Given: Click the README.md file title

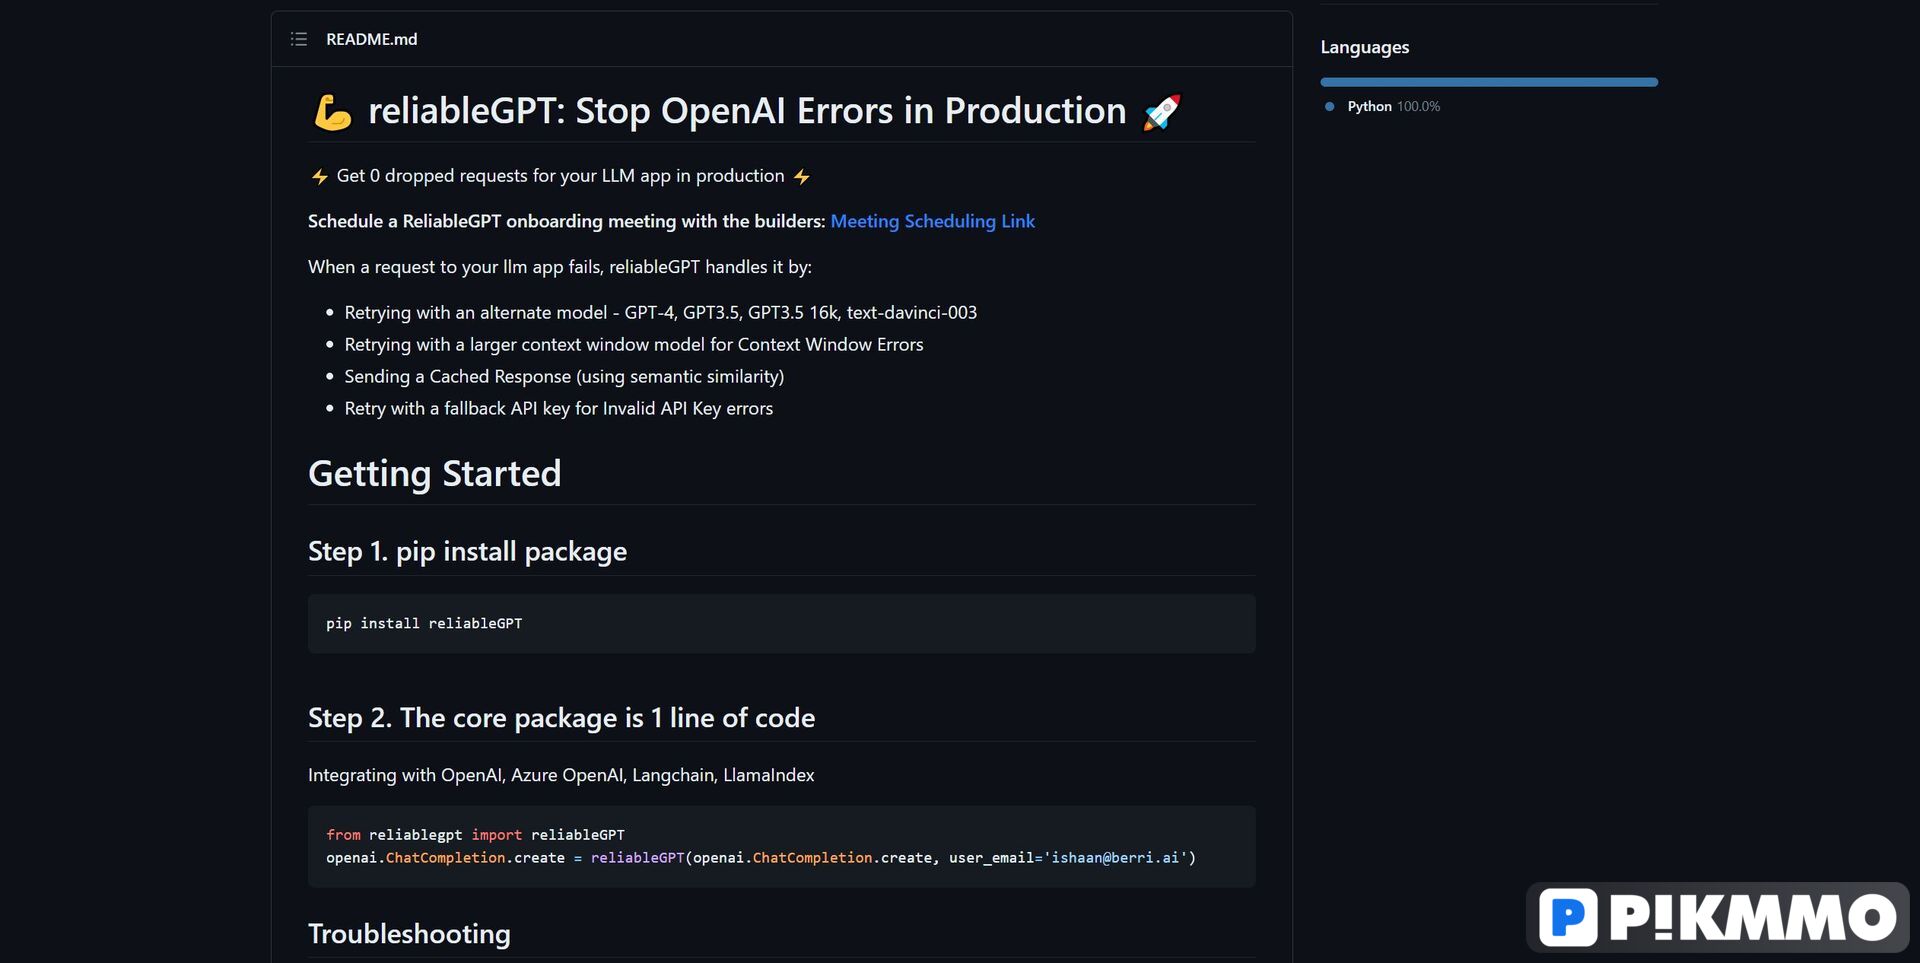Looking at the screenshot, I should coord(371,39).
